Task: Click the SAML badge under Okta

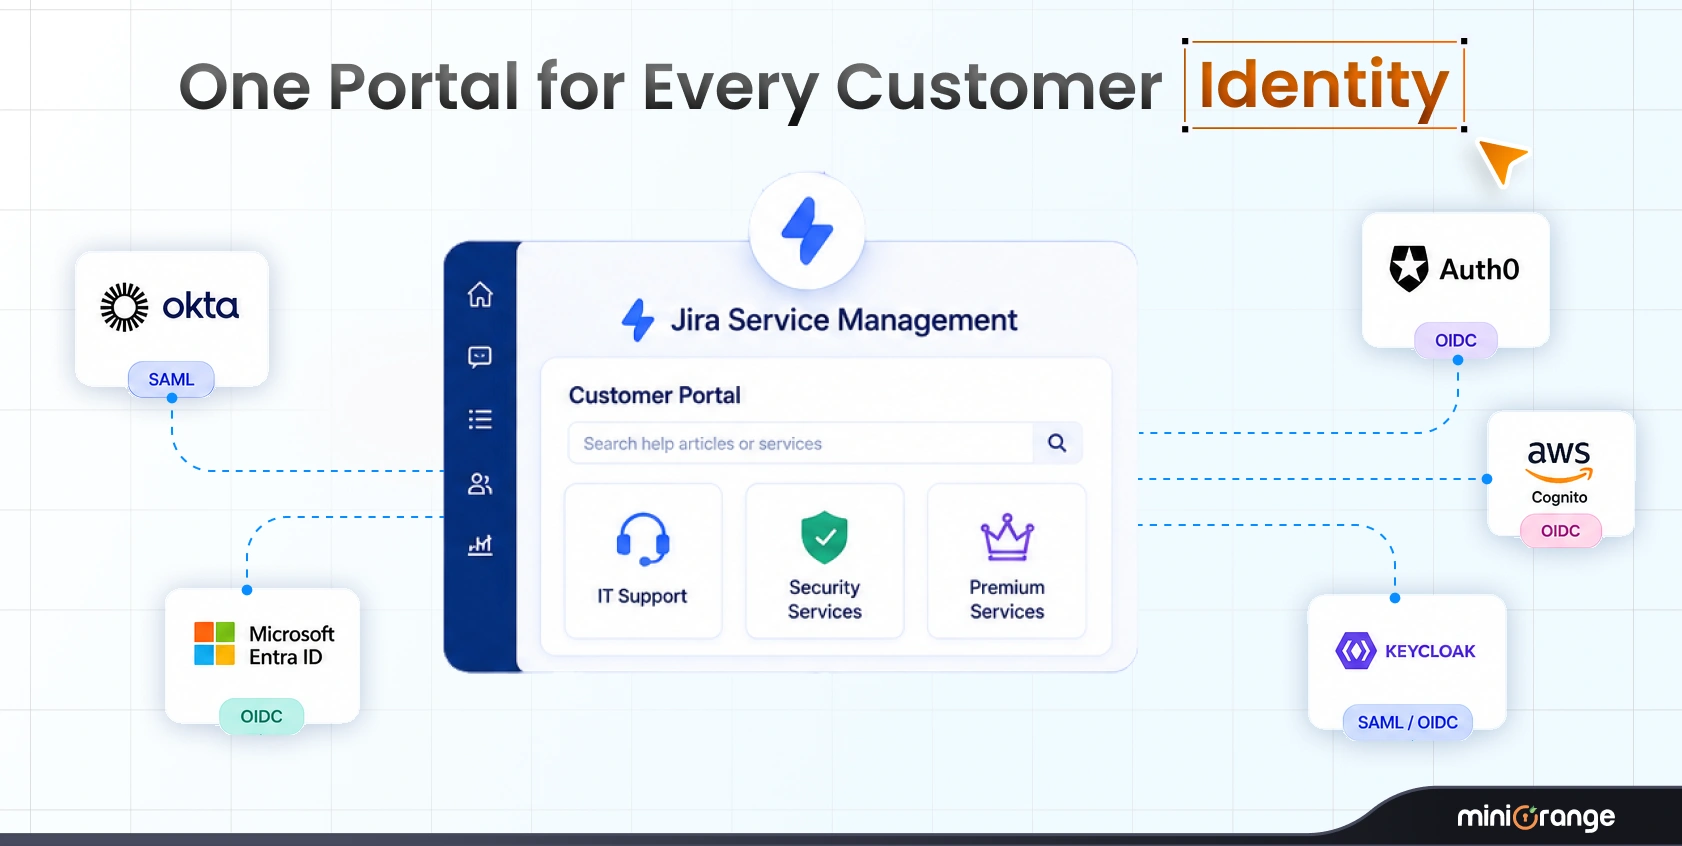Action: 171,379
